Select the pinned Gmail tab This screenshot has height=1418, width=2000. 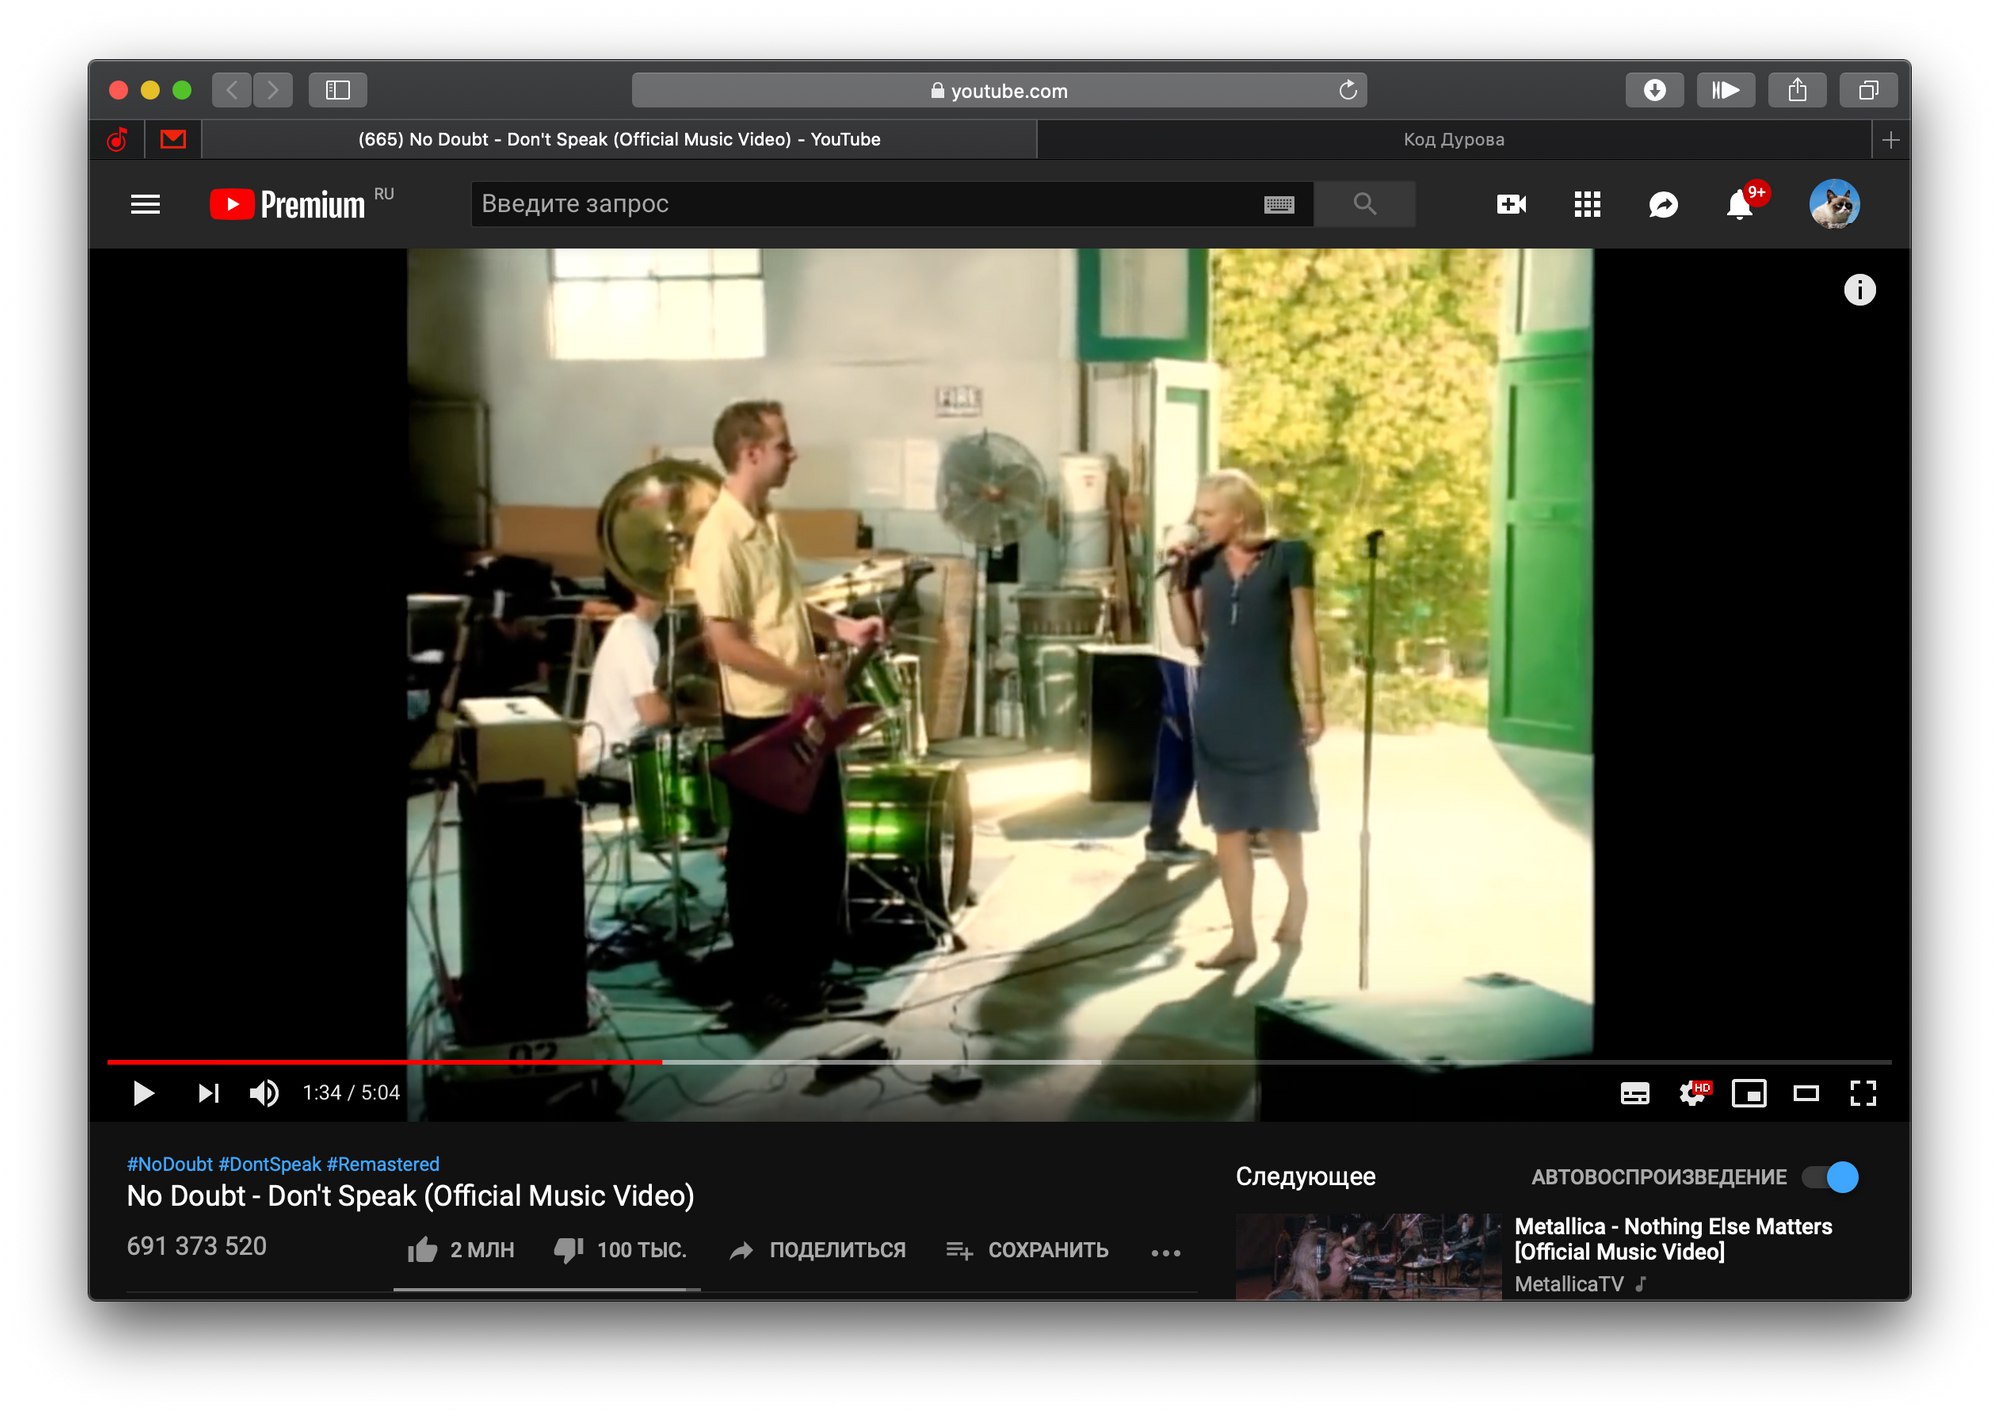tap(173, 139)
